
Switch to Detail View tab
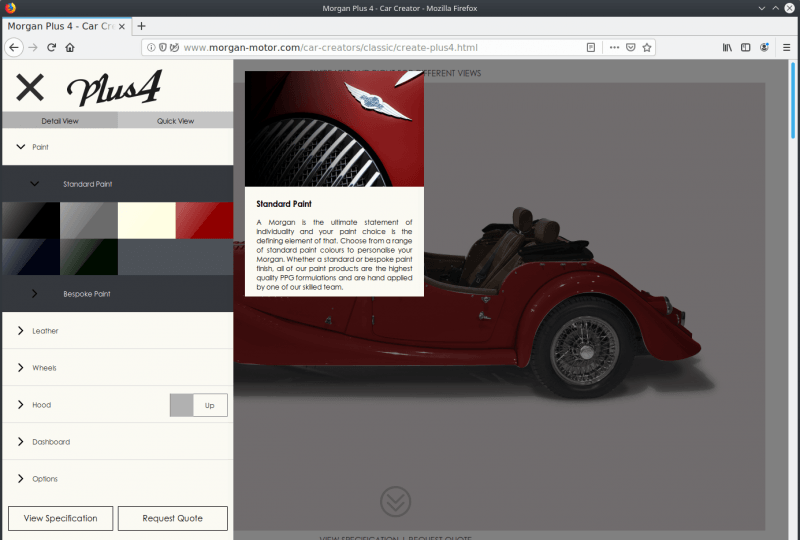tap(60, 120)
